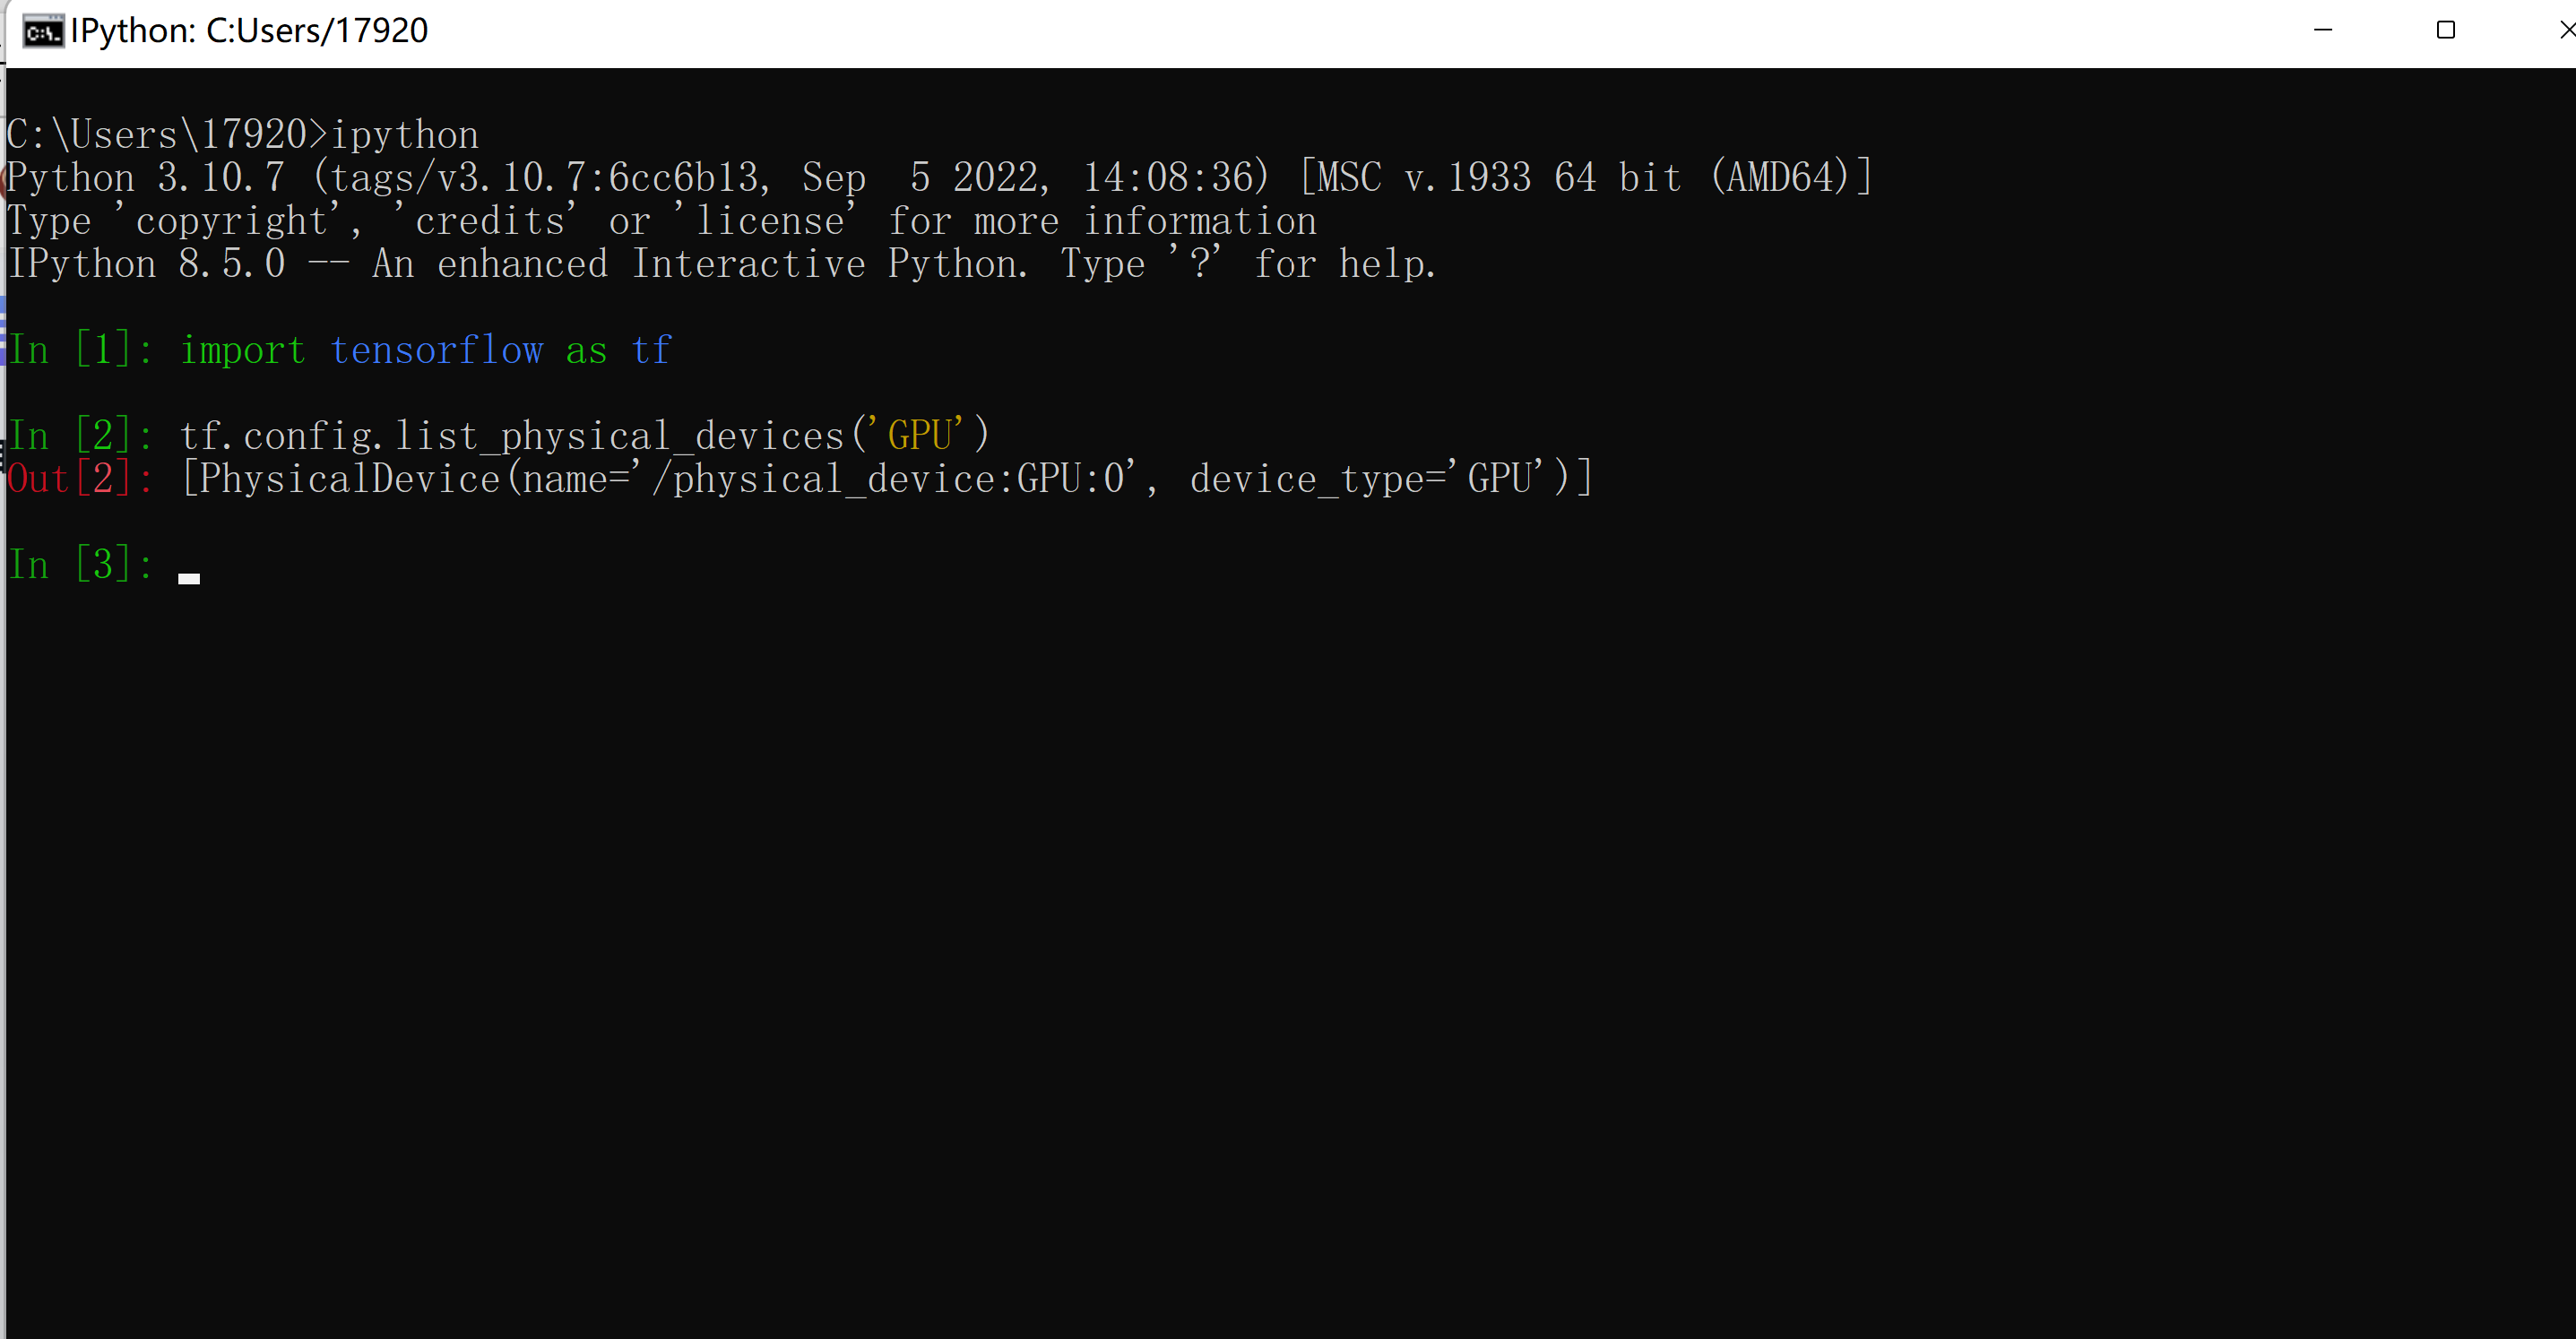Click the ipython command after path
Viewport: 2576px width, 1339px height.
click(x=405, y=135)
